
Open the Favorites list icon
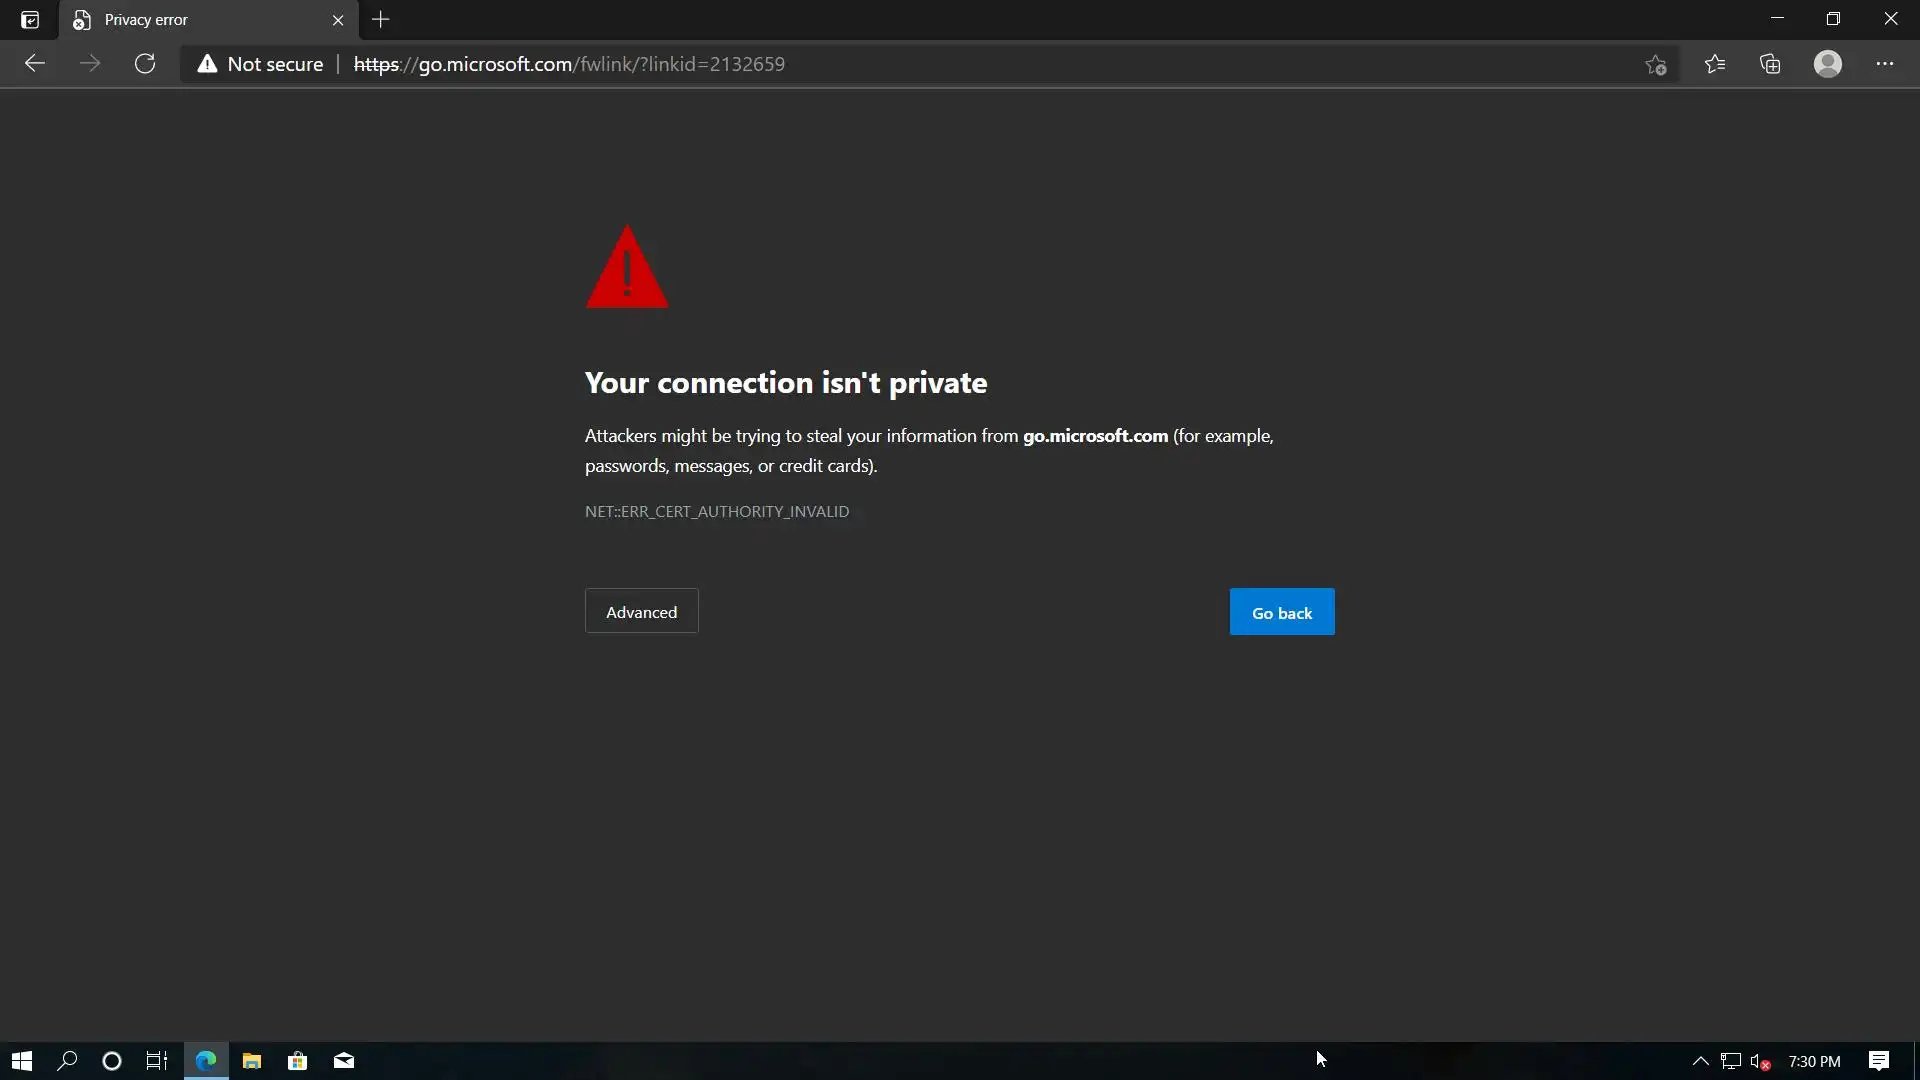1715,64
